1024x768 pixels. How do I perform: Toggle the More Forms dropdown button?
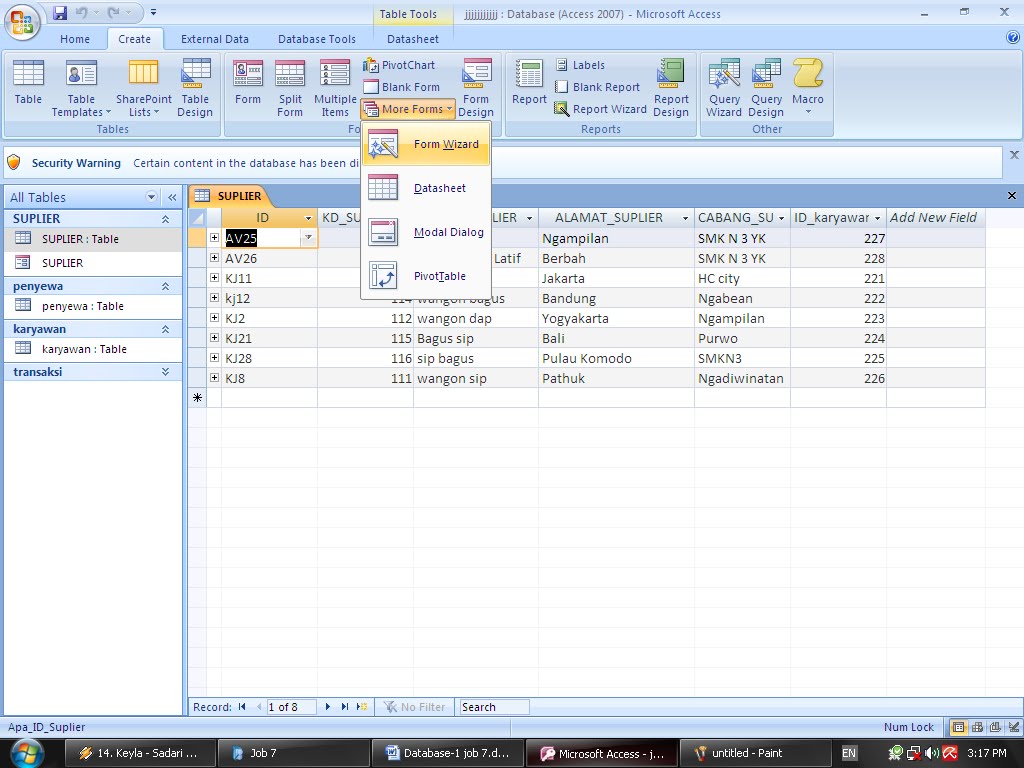click(x=408, y=109)
